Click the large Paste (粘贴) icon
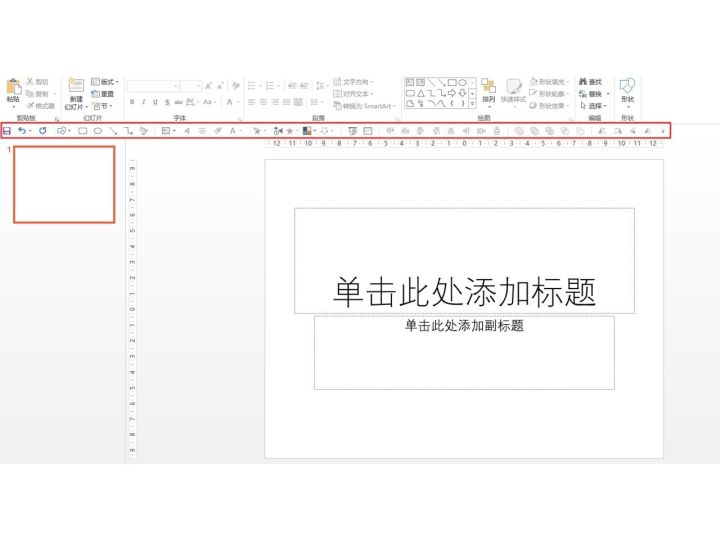The image size is (720, 540). [x=13, y=87]
